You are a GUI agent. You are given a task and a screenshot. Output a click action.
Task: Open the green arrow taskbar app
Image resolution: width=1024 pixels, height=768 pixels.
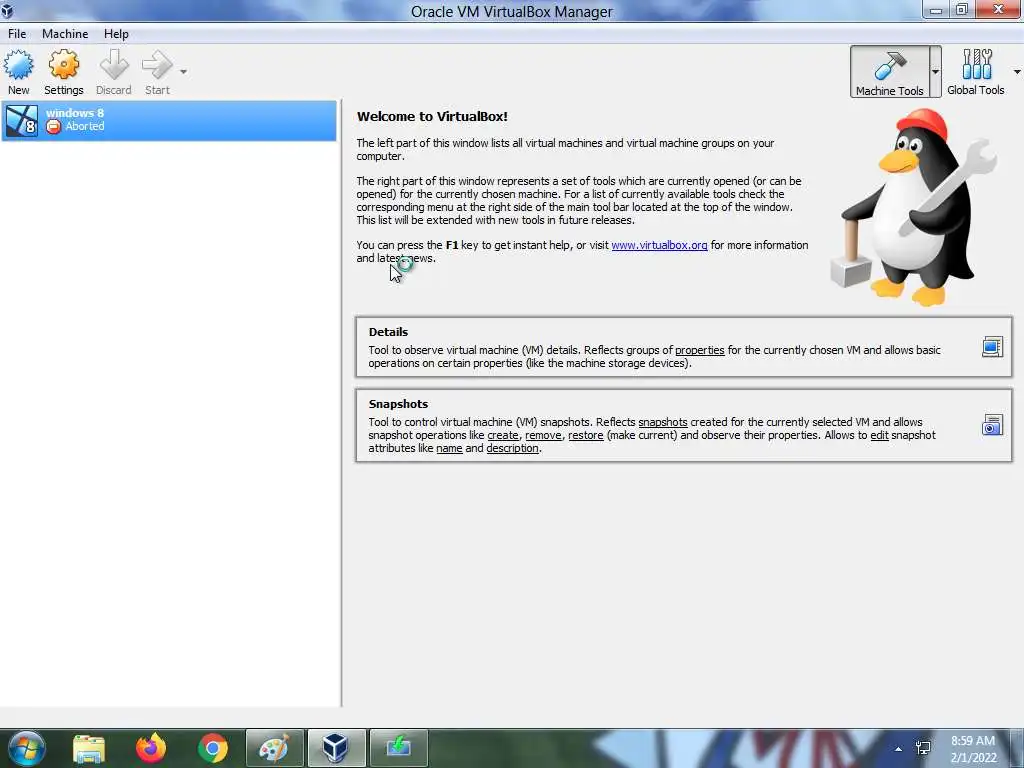coord(398,748)
